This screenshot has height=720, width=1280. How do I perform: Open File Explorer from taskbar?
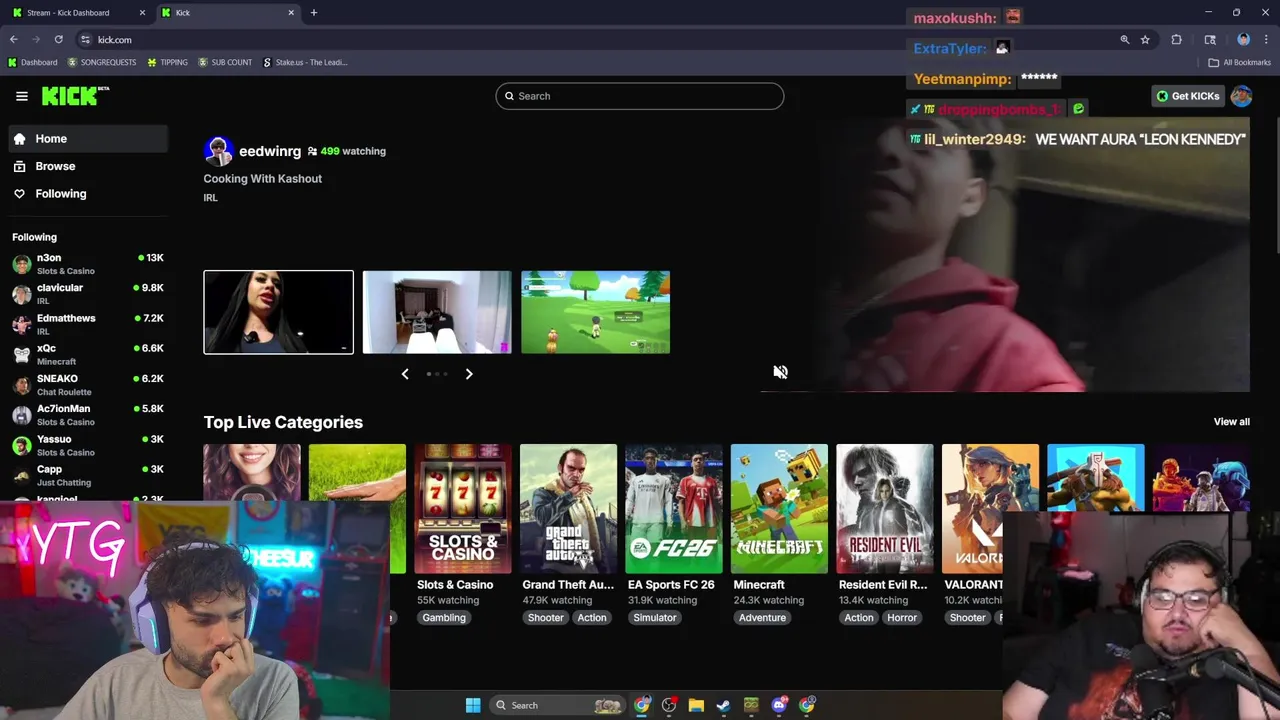696,705
